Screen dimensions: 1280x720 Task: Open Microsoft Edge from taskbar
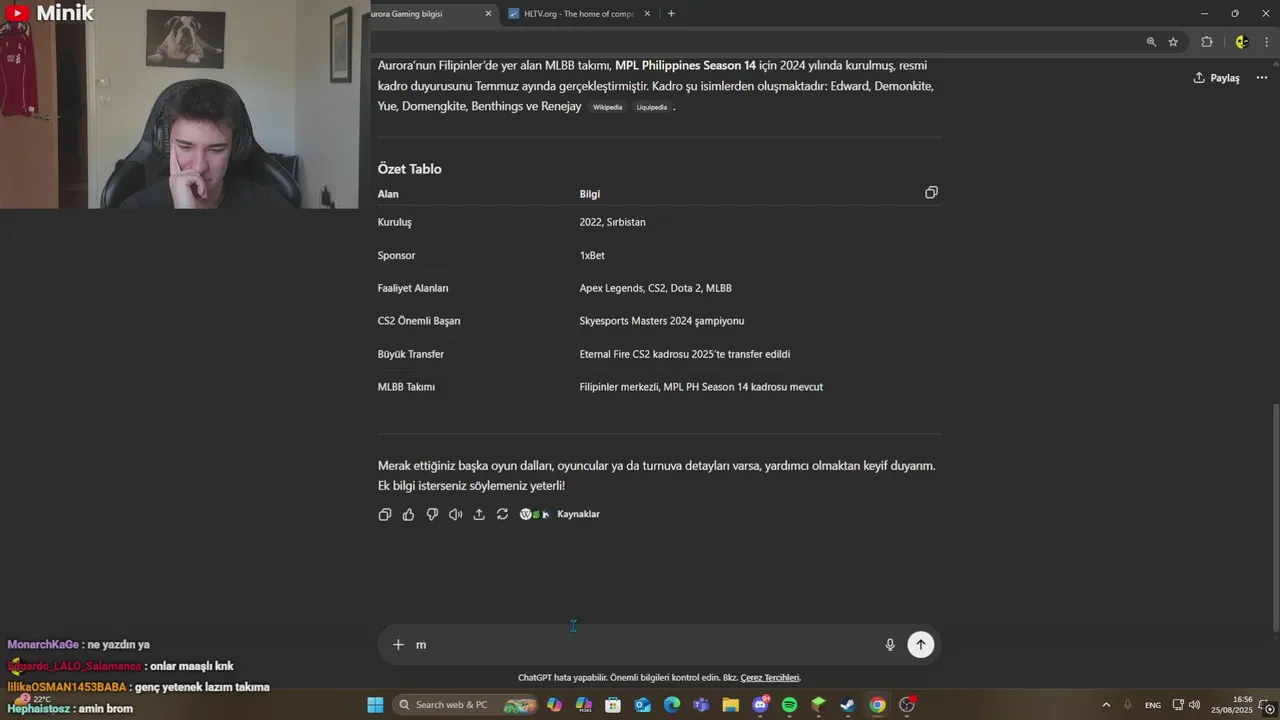pos(672,705)
